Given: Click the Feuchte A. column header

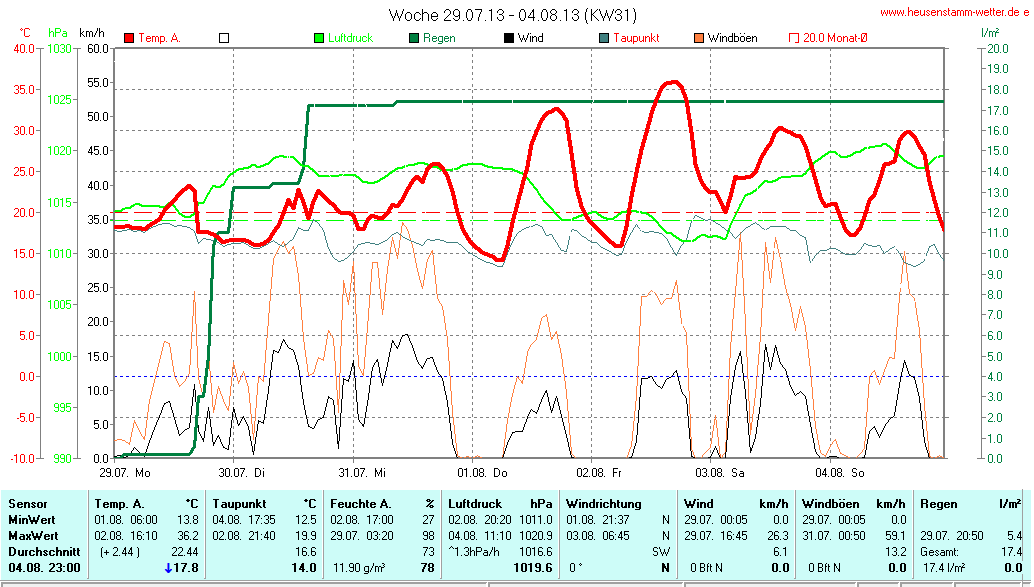Looking at the screenshot, I should pyautogui.click(x=361, y=504).
